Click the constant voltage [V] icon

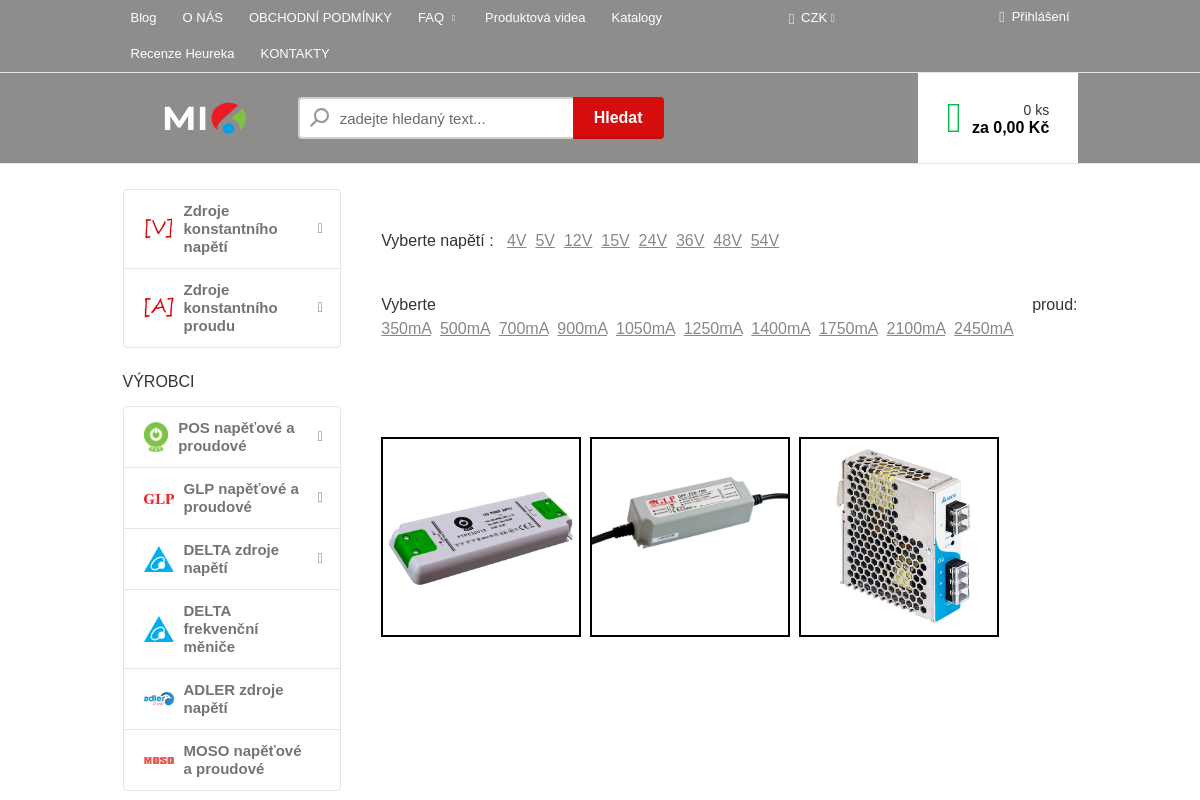pos(158,229)
